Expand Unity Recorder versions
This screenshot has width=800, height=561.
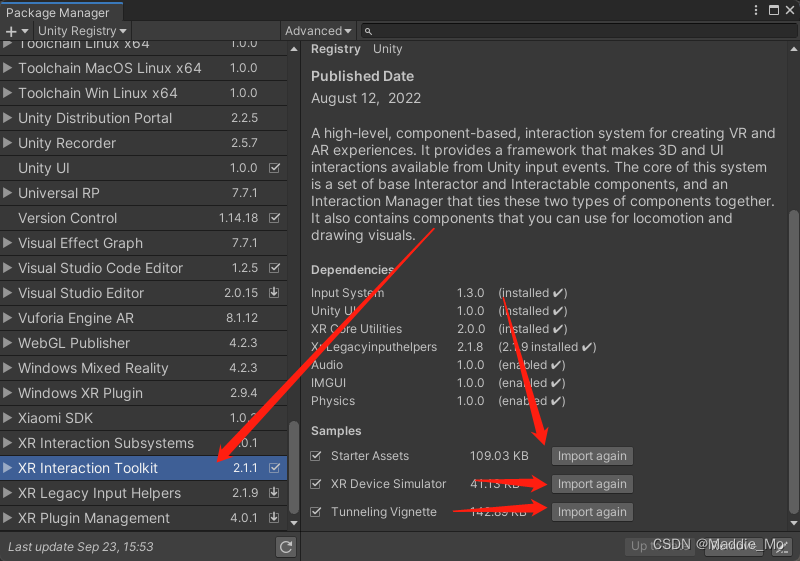tap(7, 142)
